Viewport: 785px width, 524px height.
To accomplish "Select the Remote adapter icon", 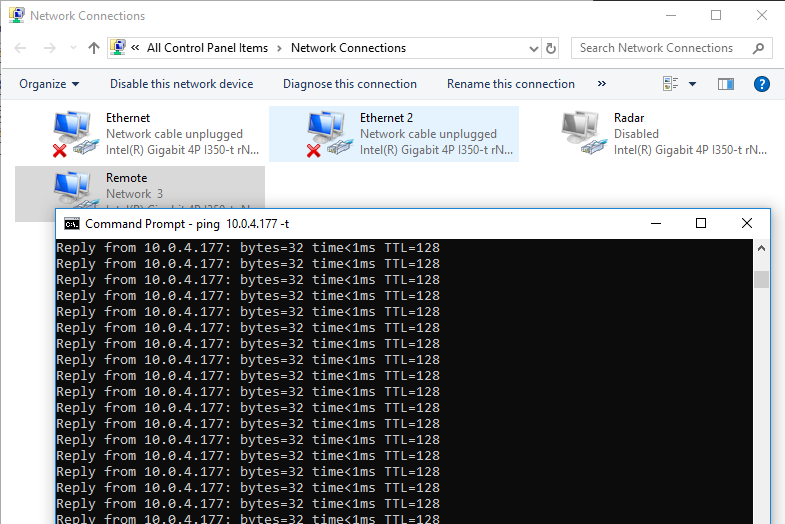I will [x=75, y=190].
